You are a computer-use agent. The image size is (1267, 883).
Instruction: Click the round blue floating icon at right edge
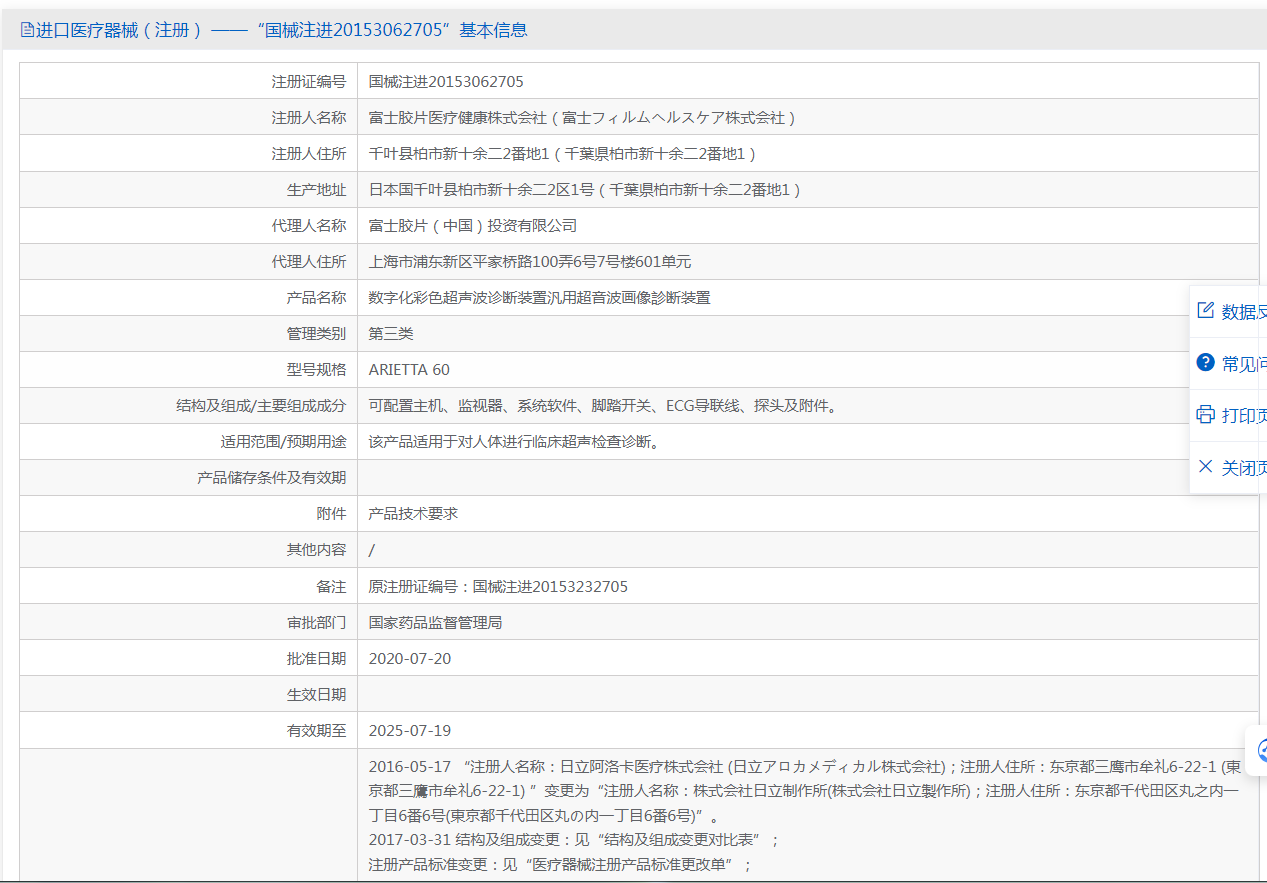tap(1261, 751)
